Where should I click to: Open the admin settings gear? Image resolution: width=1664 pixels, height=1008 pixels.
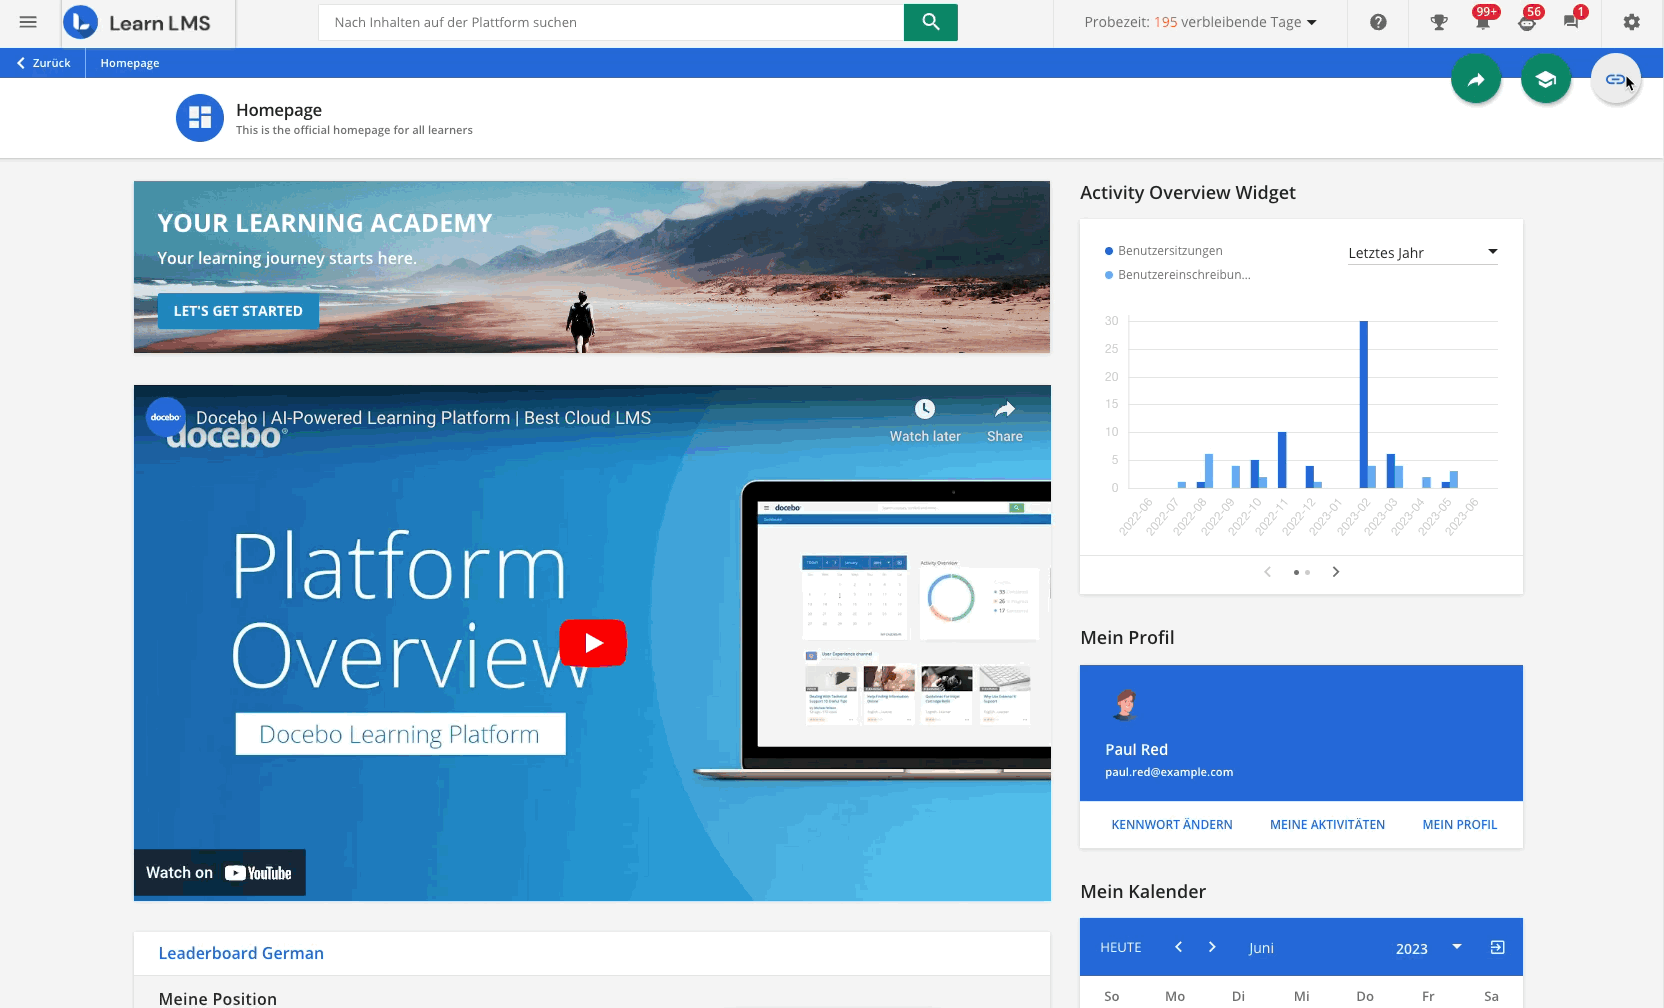(x=1631, y=22)
